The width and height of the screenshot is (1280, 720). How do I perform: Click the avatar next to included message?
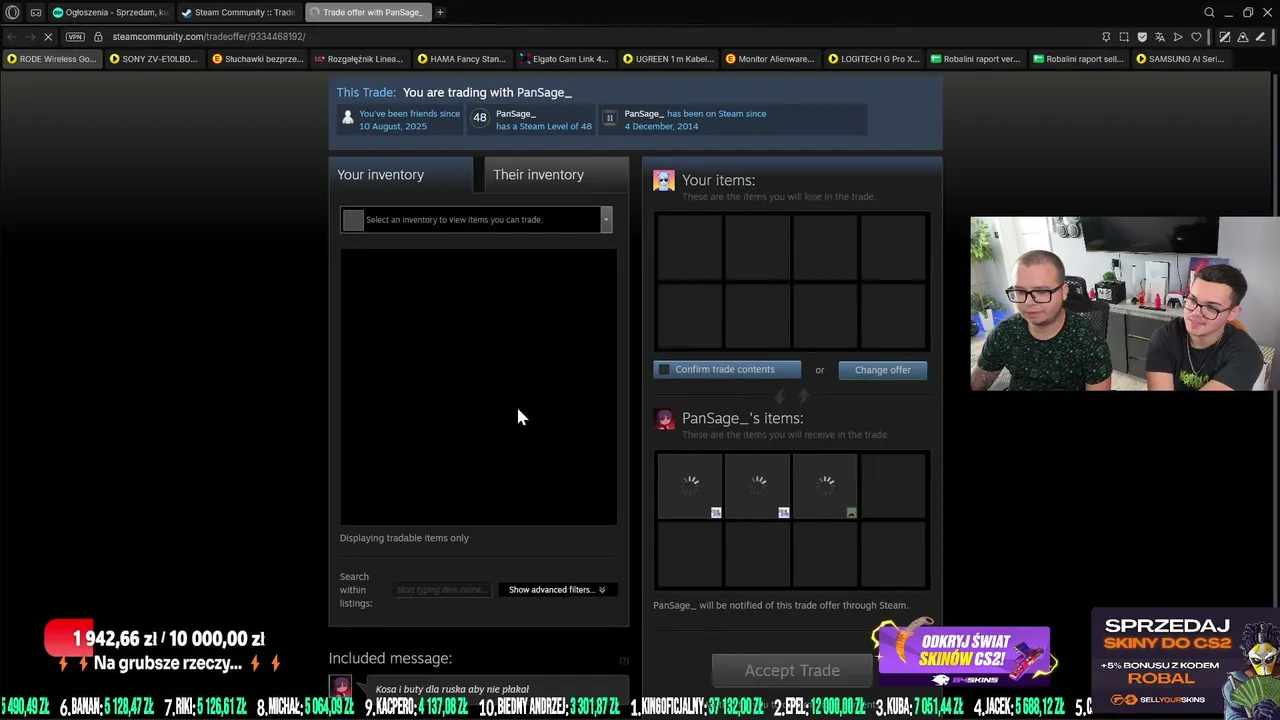(341, 688)
